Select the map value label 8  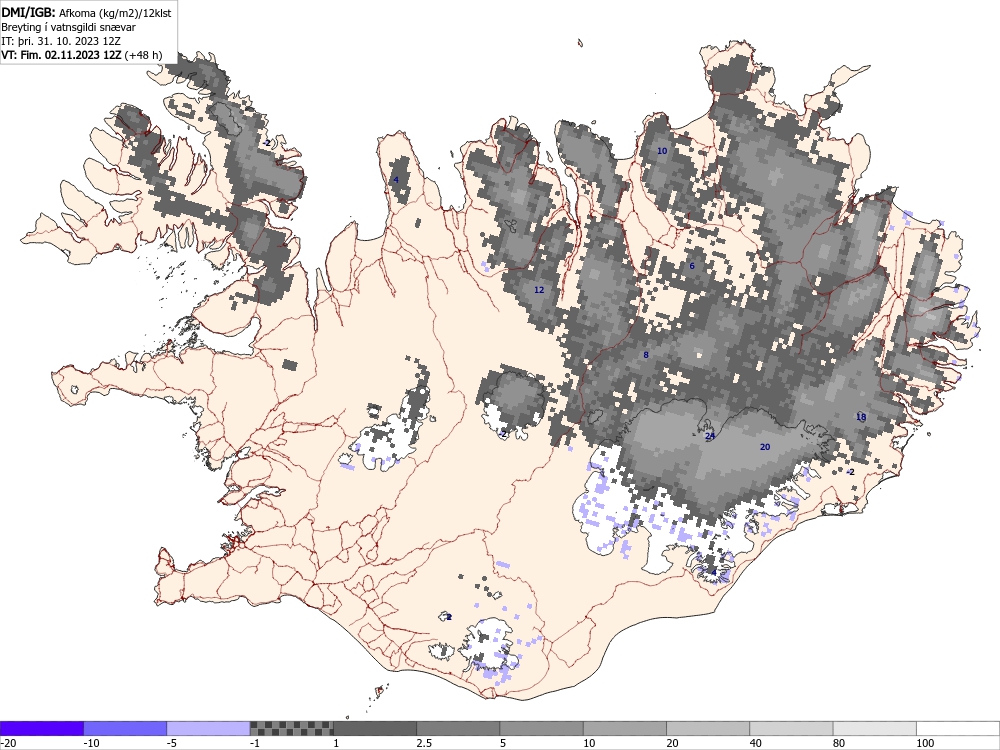point(645,355)
